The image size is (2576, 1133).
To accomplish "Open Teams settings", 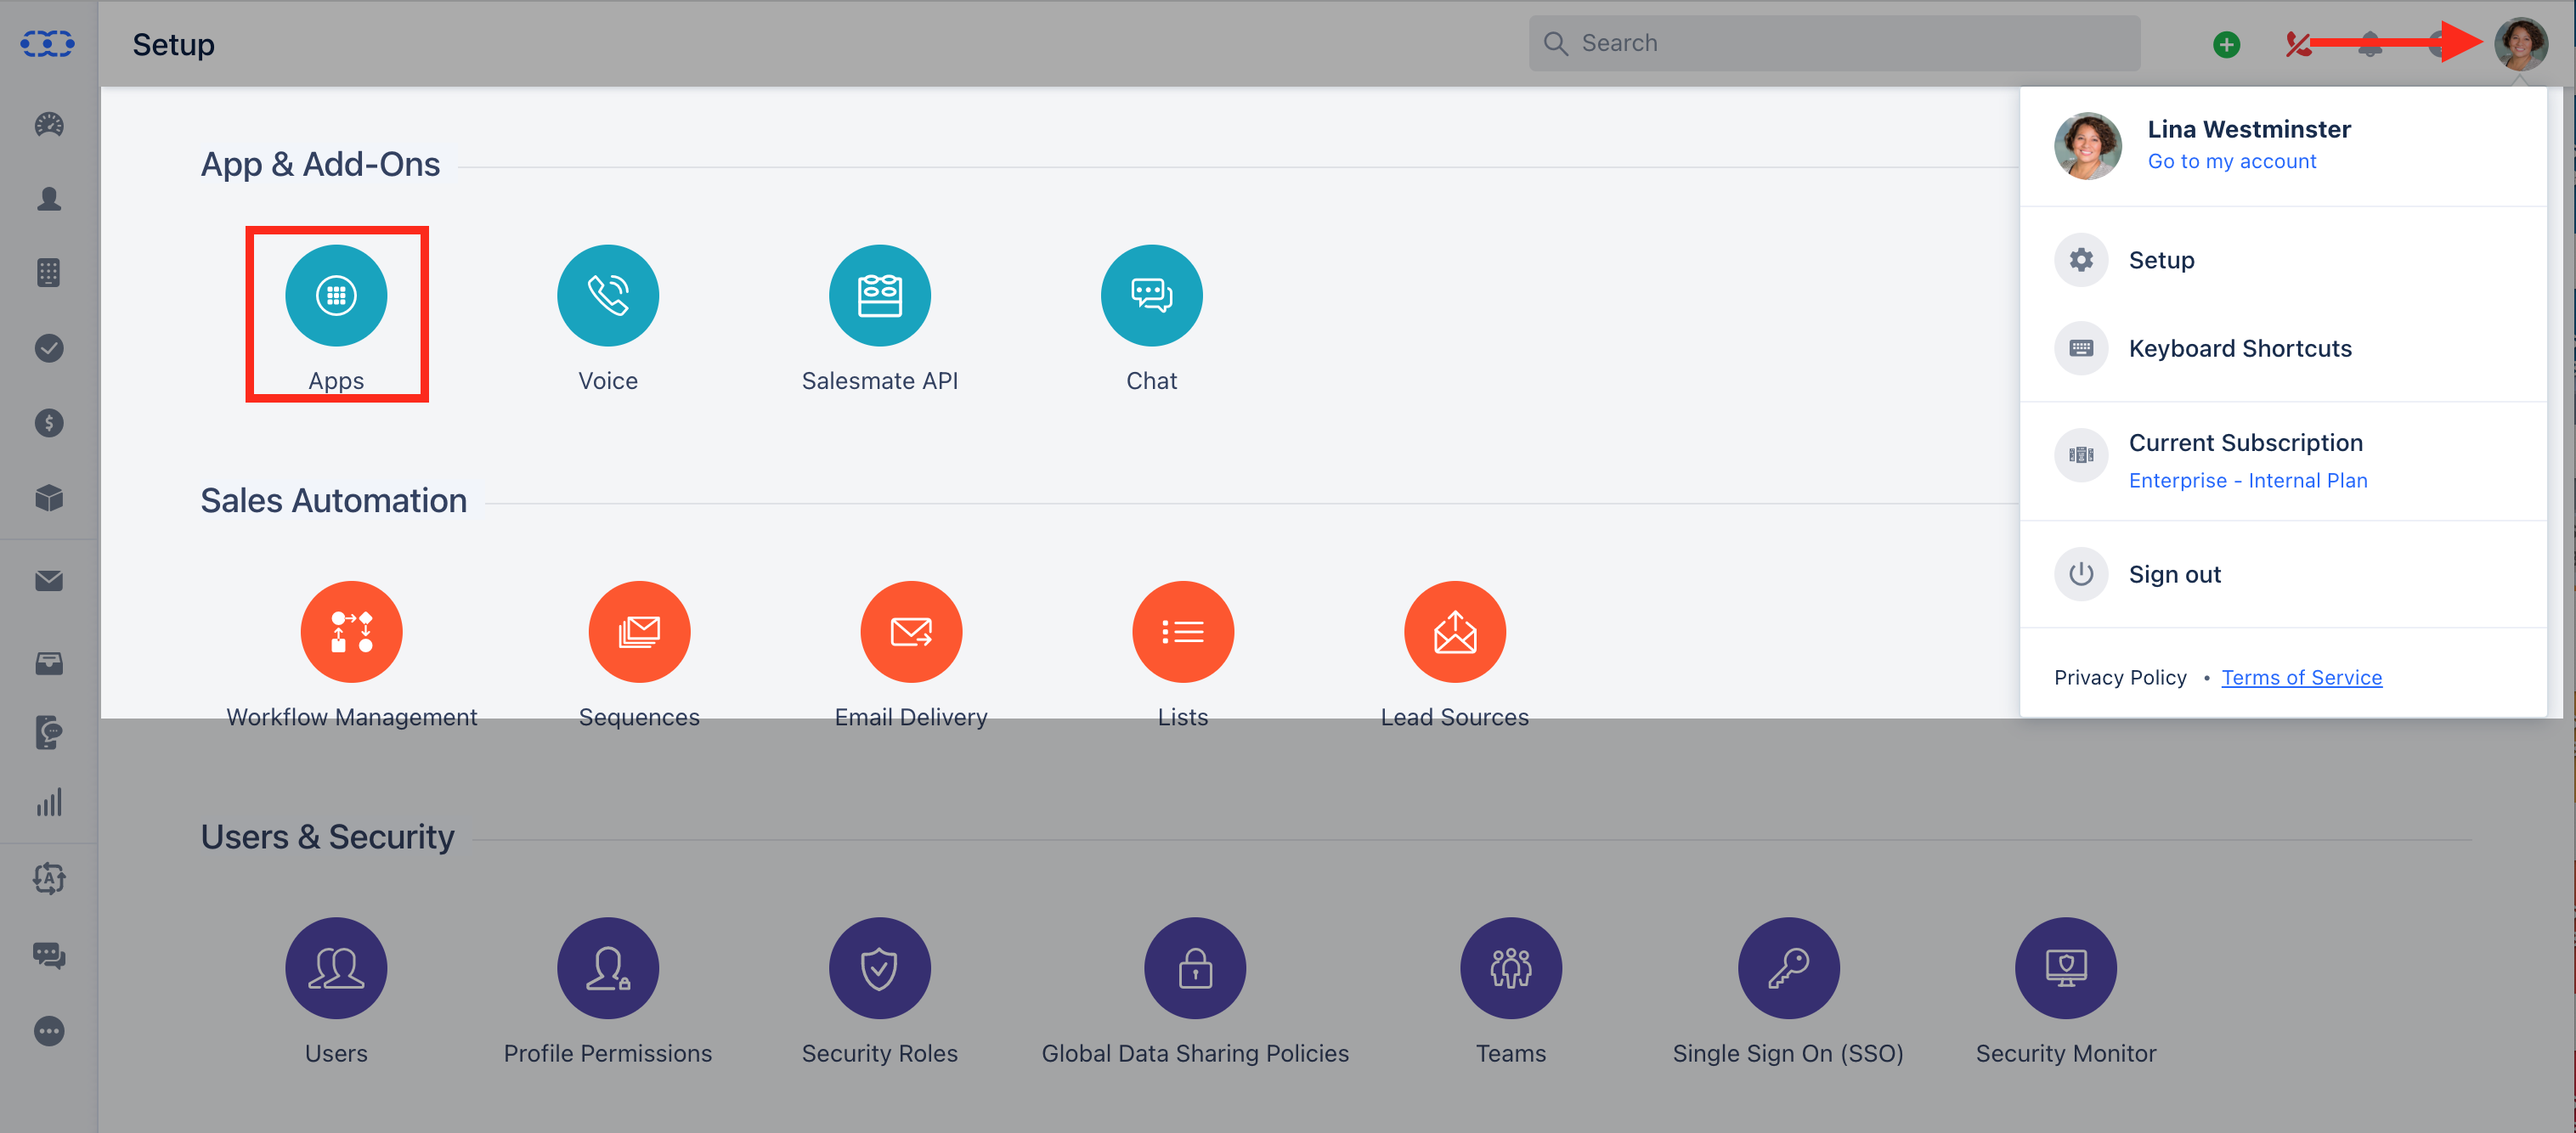I will [1511, 968].
